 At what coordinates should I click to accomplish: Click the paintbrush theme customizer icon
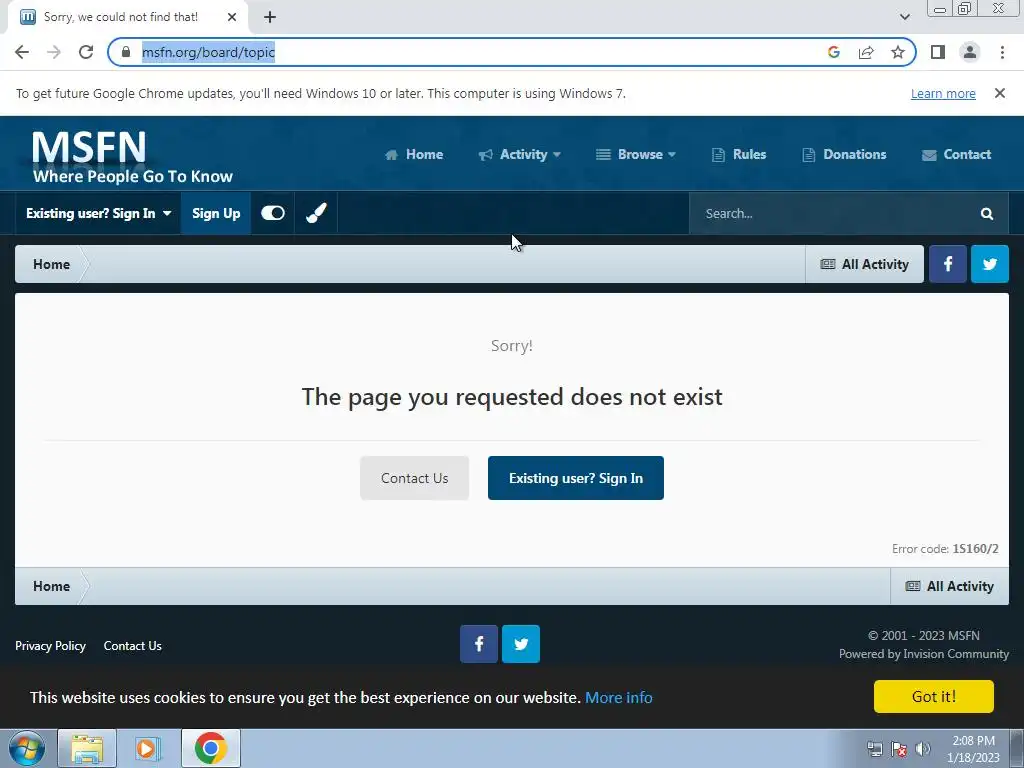(x=316, y=214)
